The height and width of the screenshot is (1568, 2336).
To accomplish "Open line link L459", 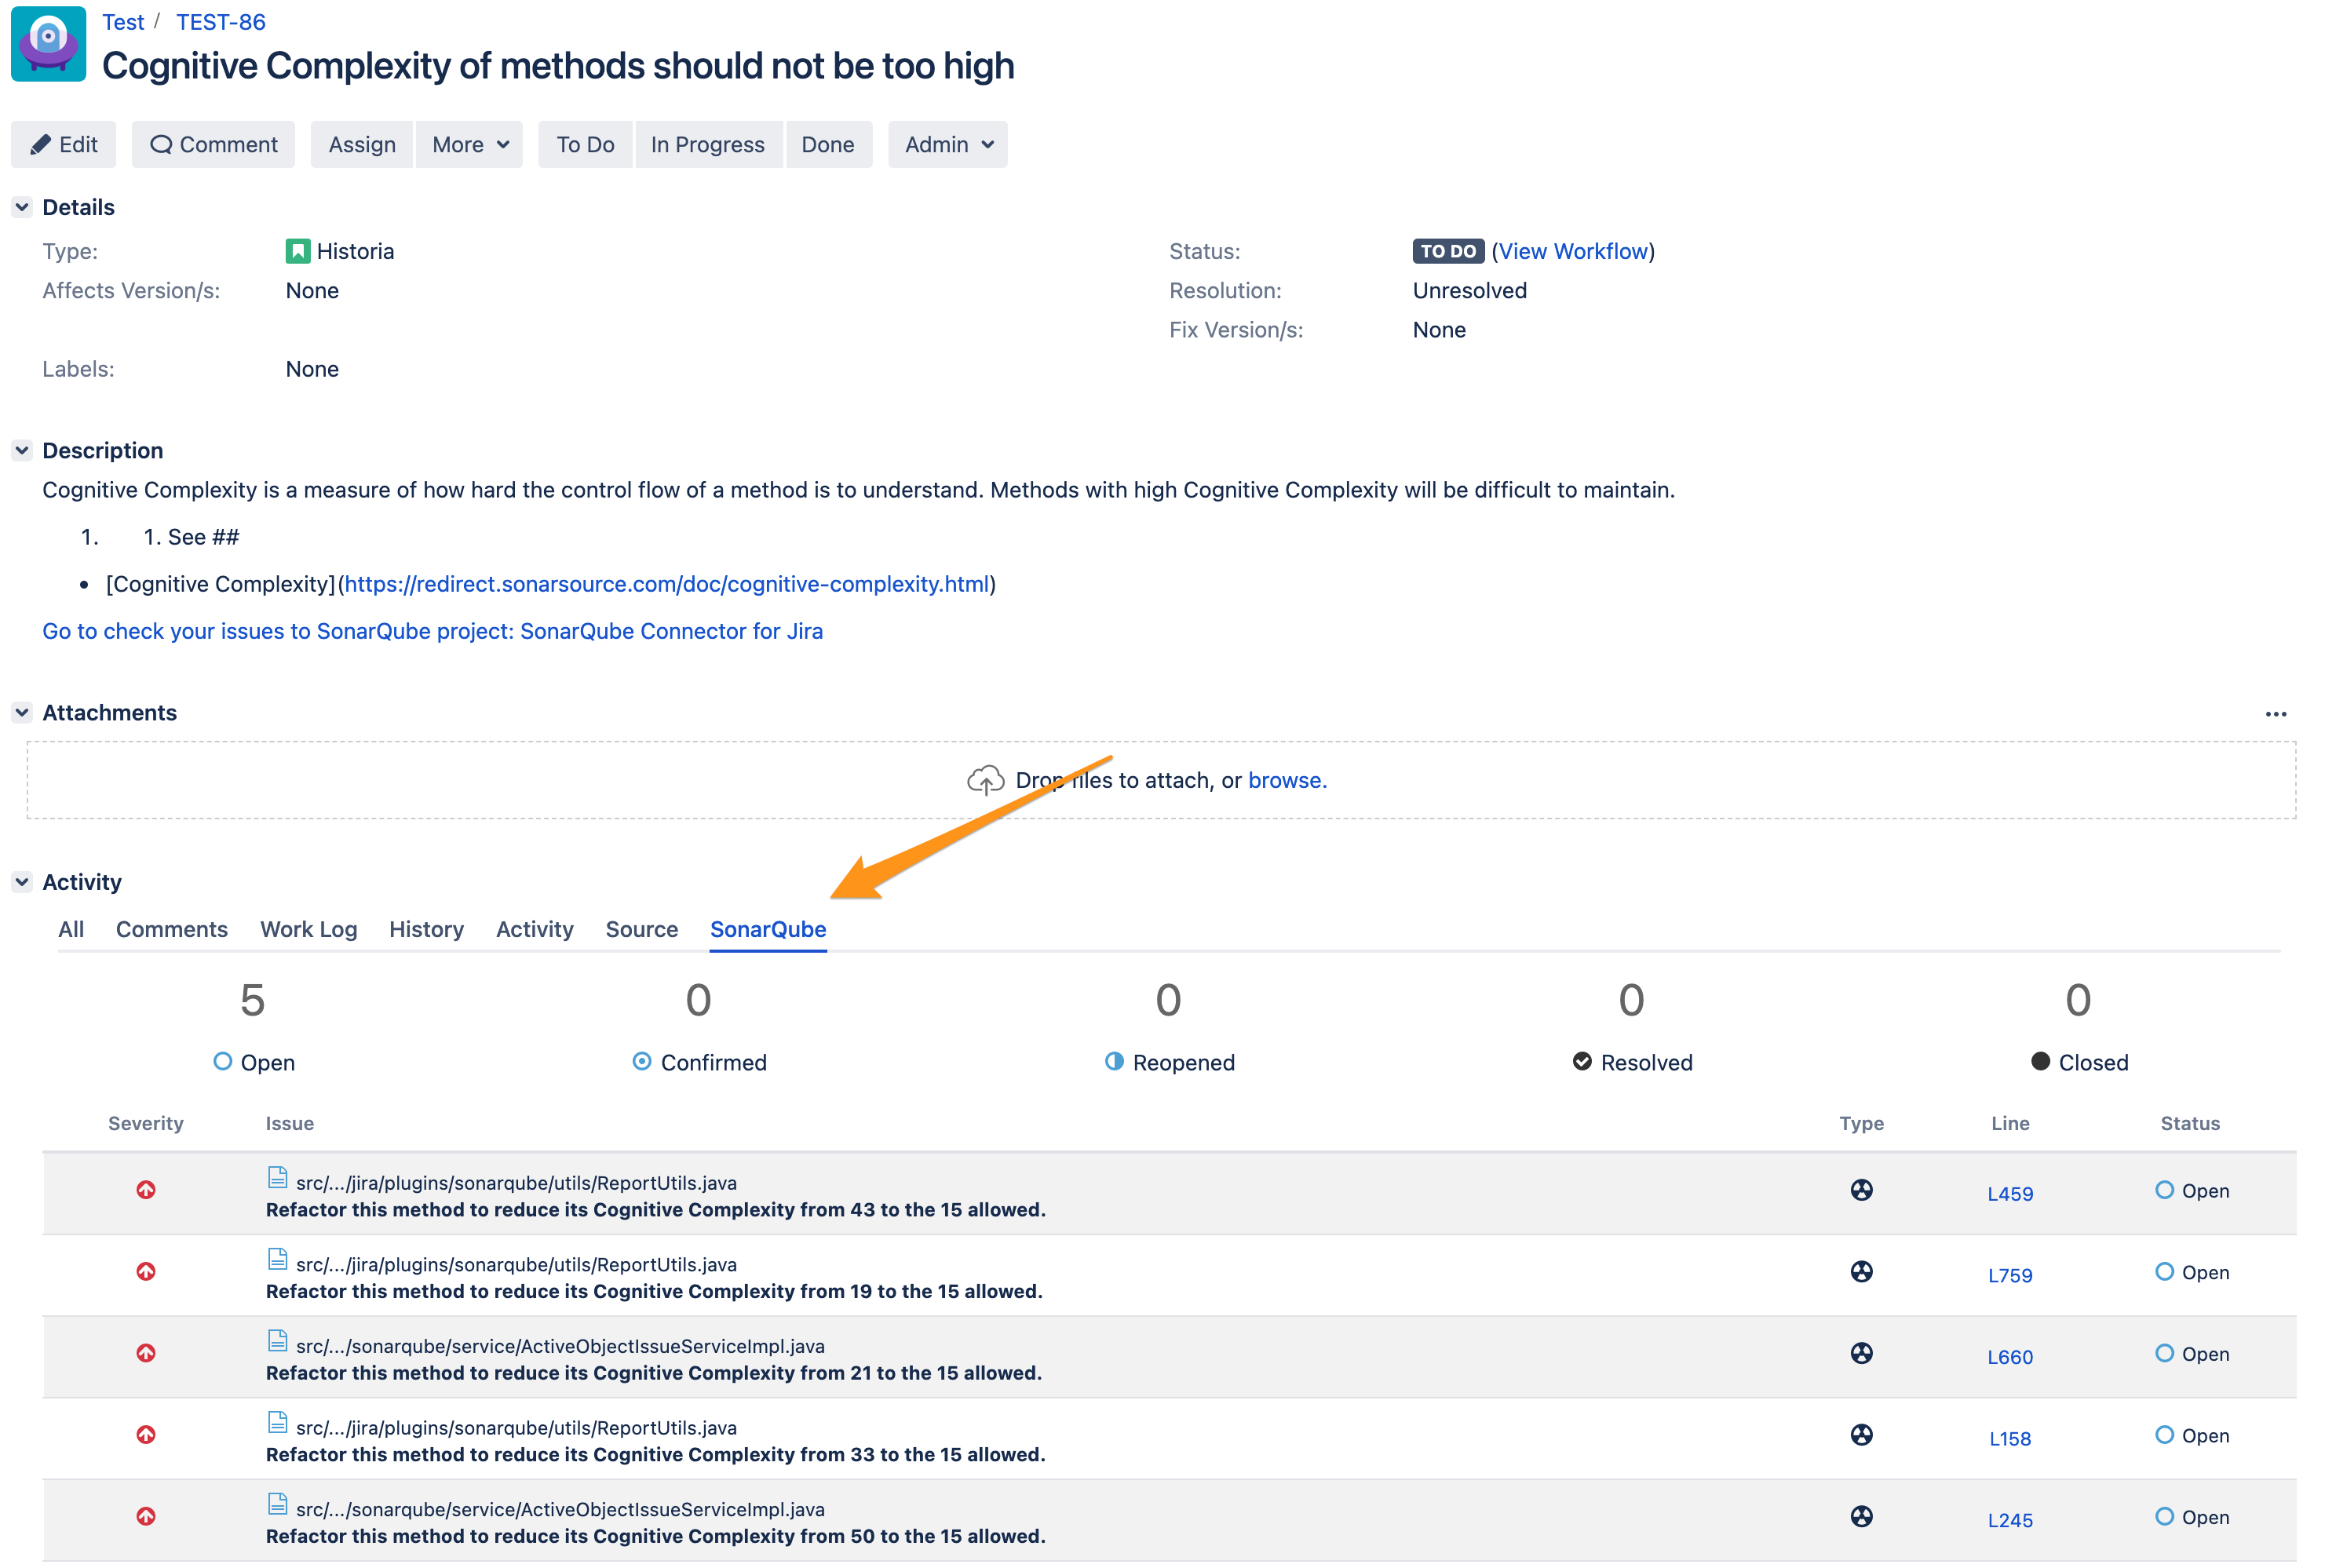I will [2009, 1194].
